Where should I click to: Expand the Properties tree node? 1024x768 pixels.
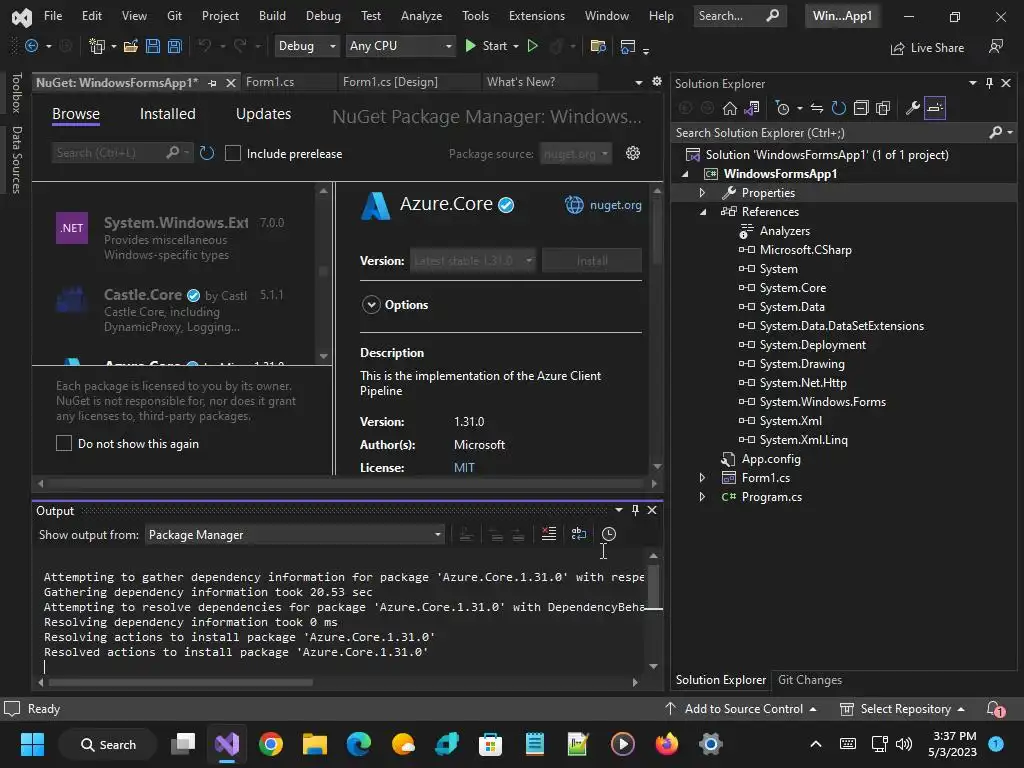(x=702, y=193)
